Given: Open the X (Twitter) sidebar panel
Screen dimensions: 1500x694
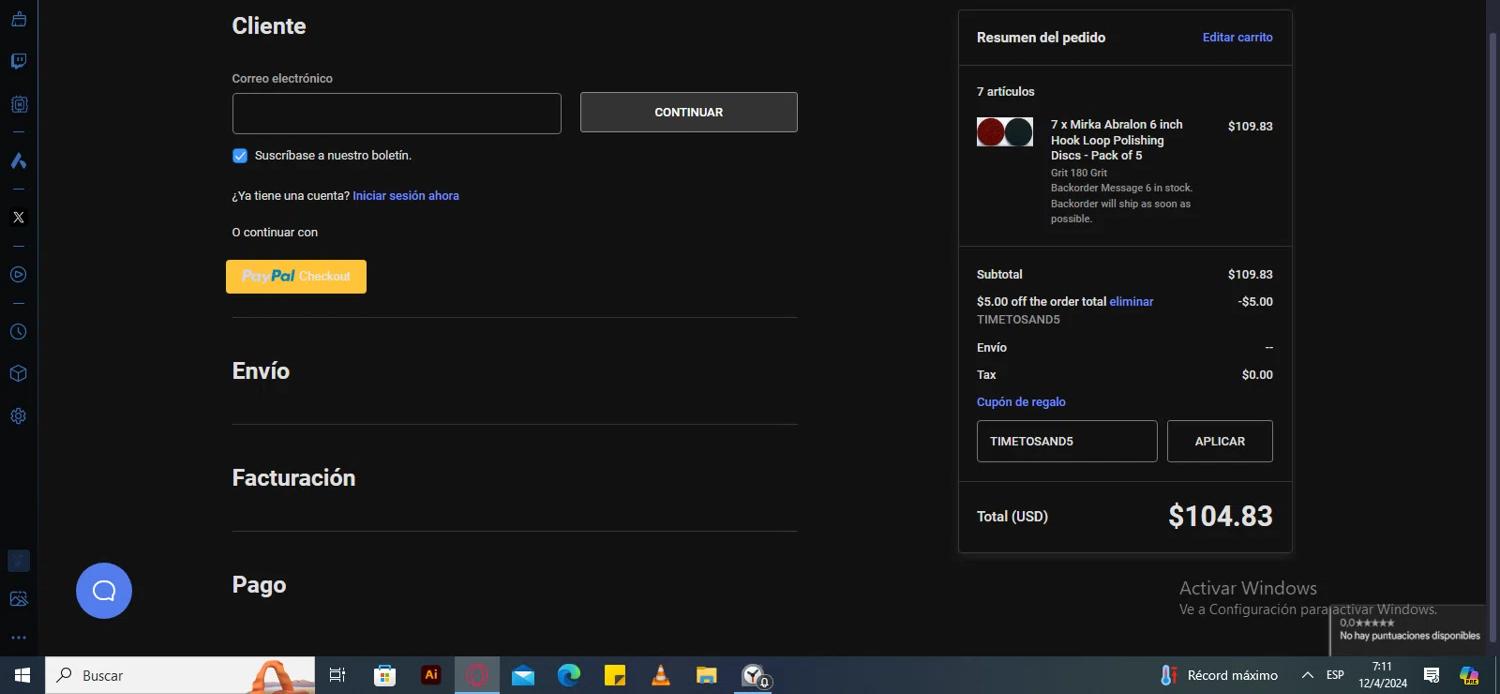Looking at the screenshot, I should point(18,217).
